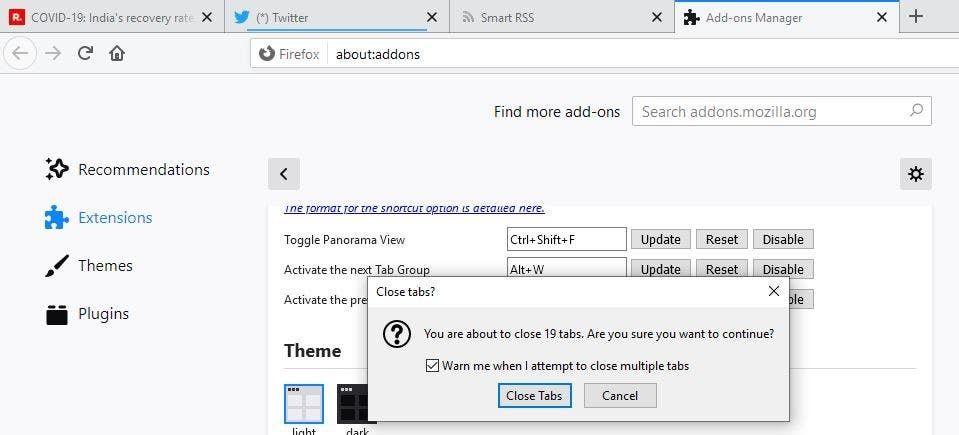Update the Activate next Tab Group shortcut
This screenshot has width=959, height=435.
click(661, 269)
